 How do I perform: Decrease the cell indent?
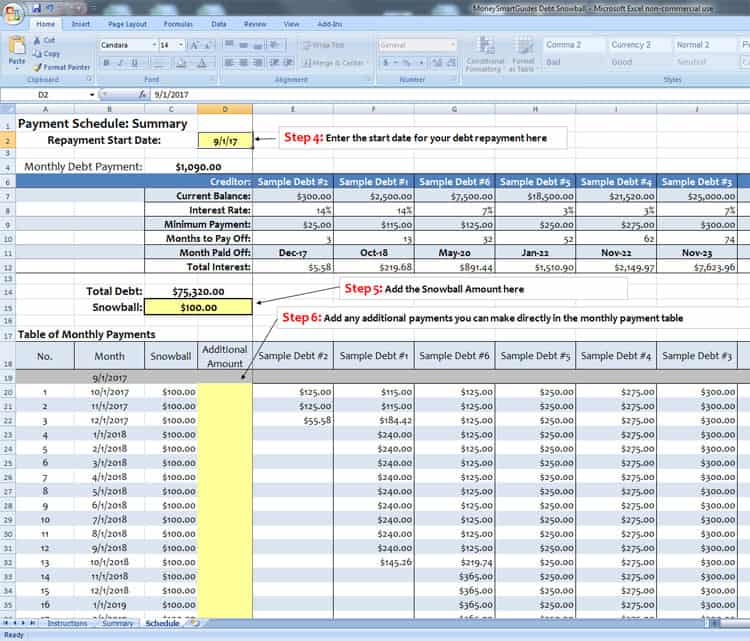(x=274, y=63)
